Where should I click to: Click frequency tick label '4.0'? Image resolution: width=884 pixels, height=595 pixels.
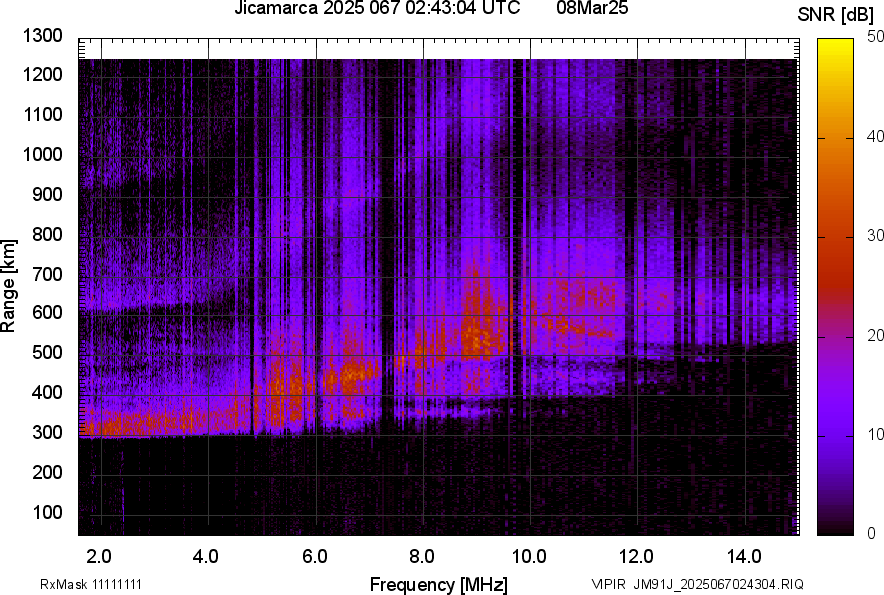tap(206, 557)
